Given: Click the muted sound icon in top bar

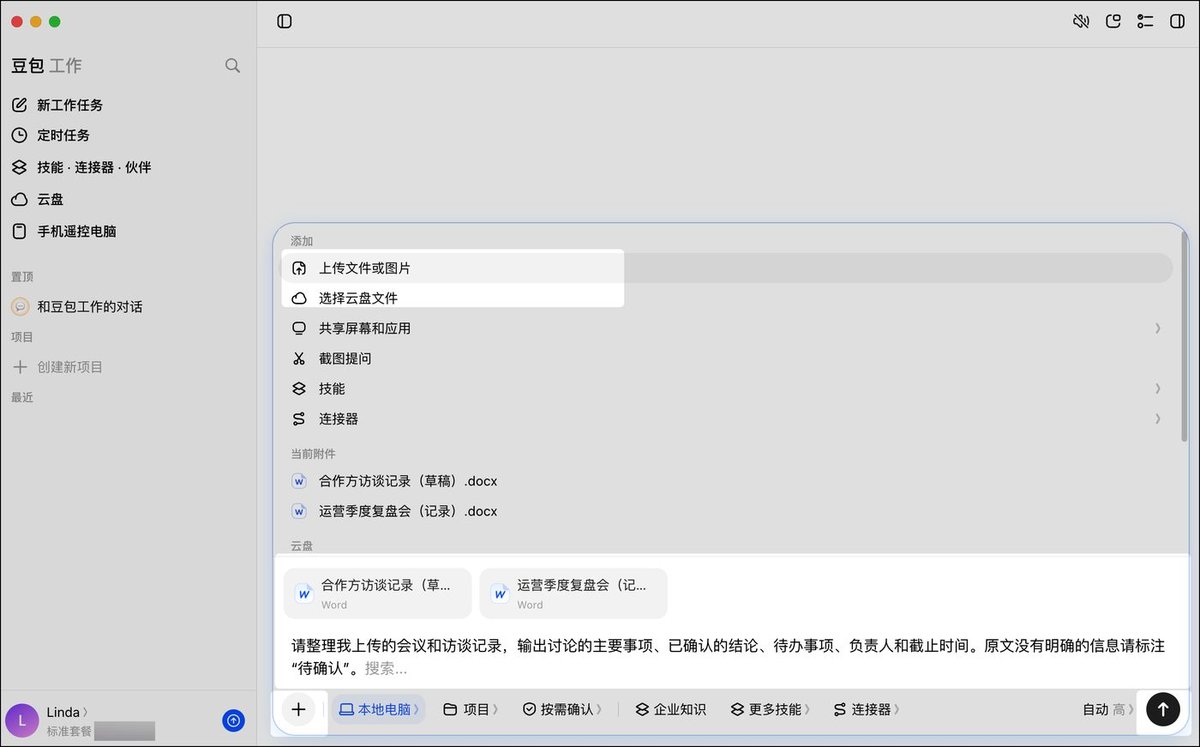Looking at the screenshot, I should pos(1081,21).
